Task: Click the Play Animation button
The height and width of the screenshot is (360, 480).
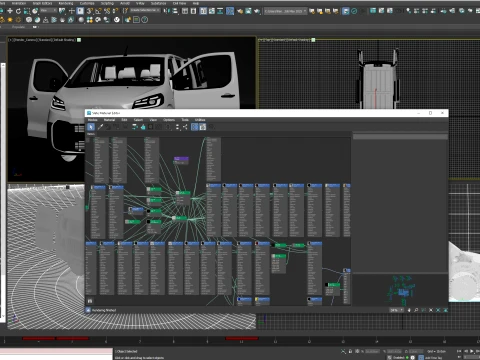Action: 471,351
